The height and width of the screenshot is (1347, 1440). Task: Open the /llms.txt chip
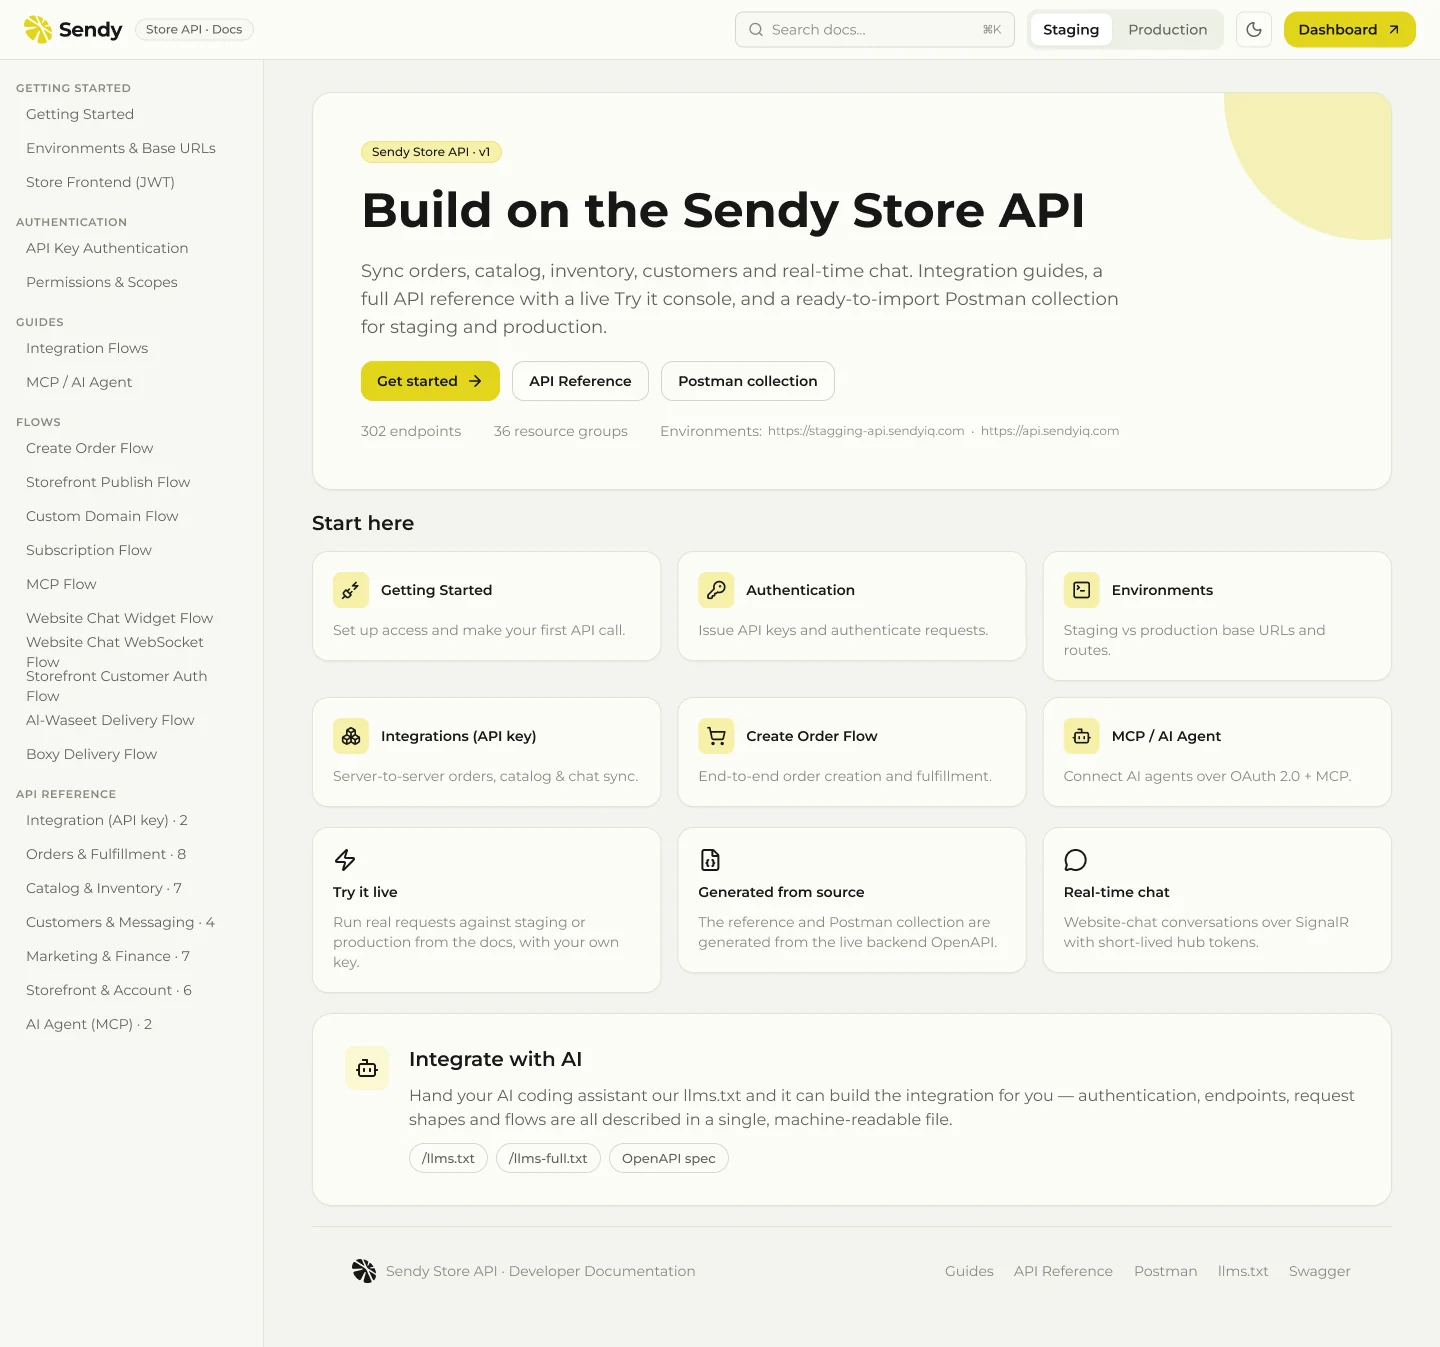[448, 1158]
